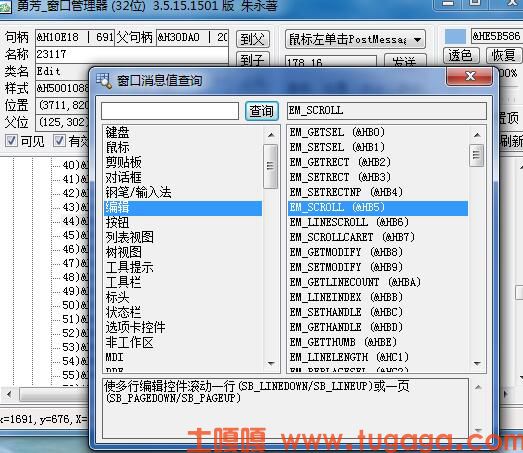Click the 父句柄 field &H30DA0
This screenshot has height=453, width=523.
click(x=192, y=37)
